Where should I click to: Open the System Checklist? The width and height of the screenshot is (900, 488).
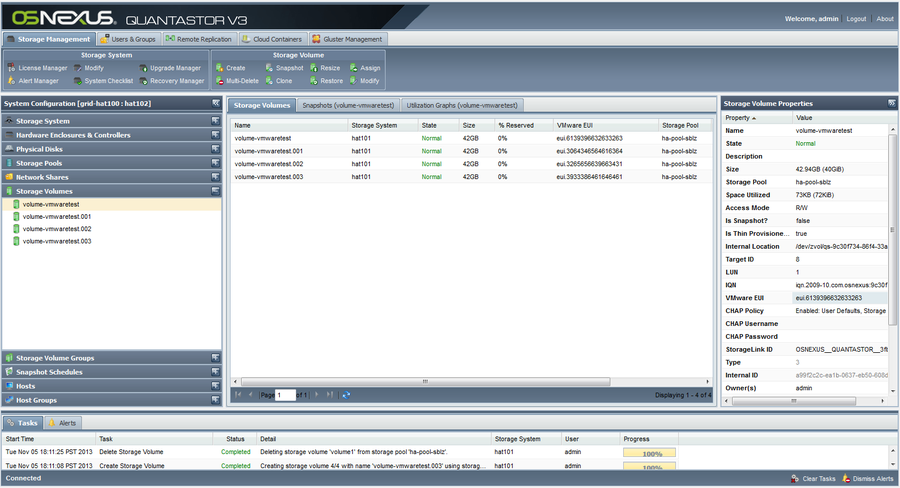coord(103,81)
